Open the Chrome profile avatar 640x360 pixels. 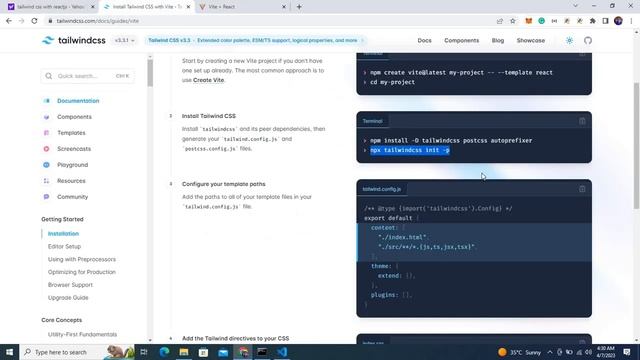pos(618,21)
